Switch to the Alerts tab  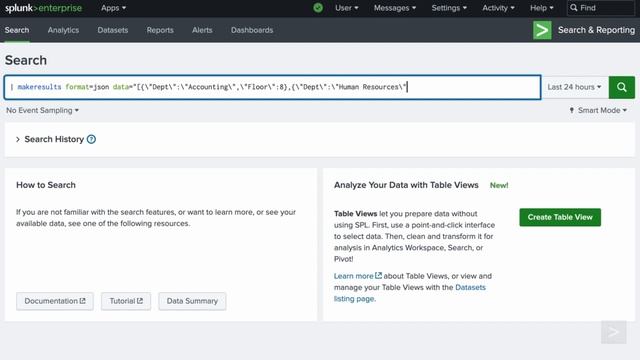point(202,30)
